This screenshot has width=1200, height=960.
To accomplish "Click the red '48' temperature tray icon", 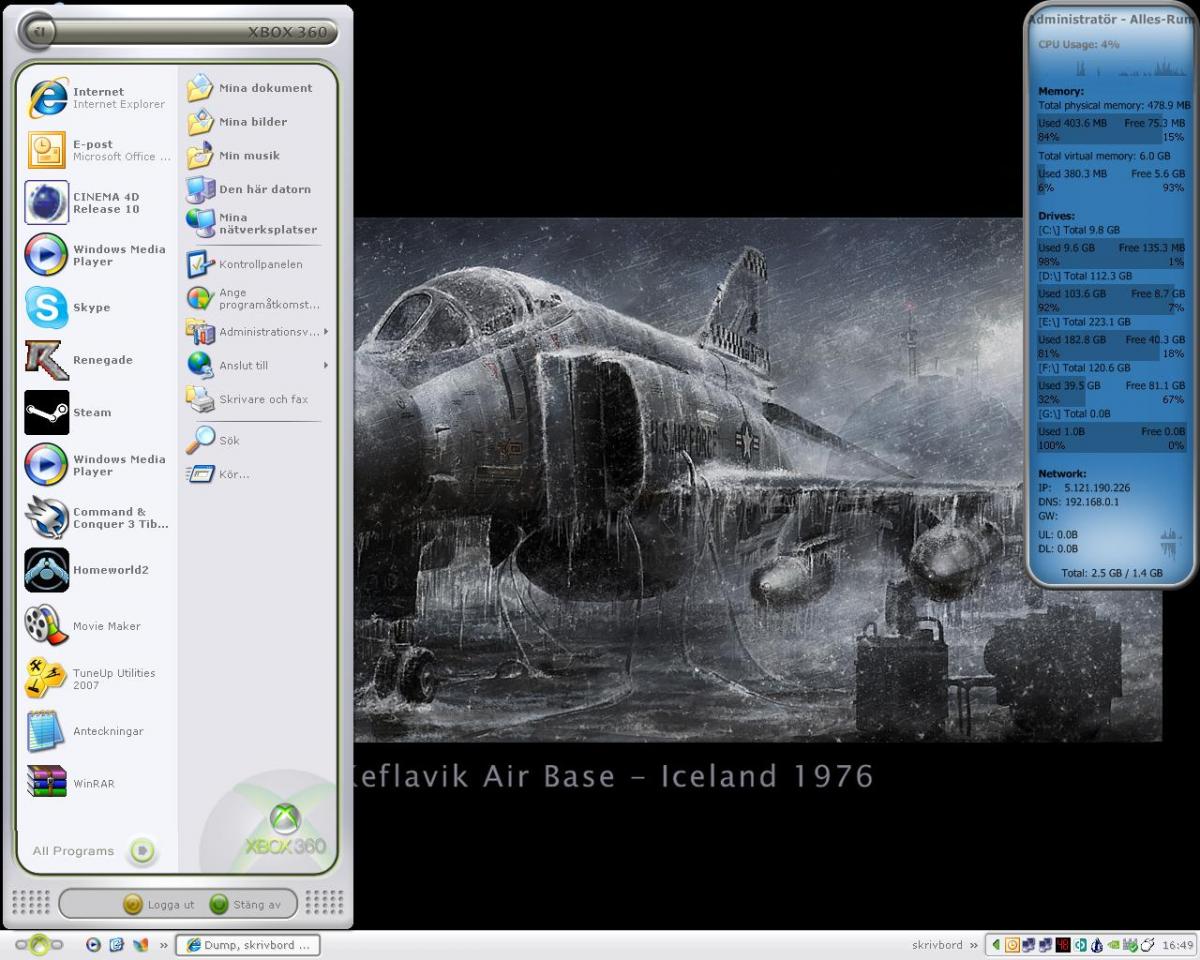I will (1063, 944).
